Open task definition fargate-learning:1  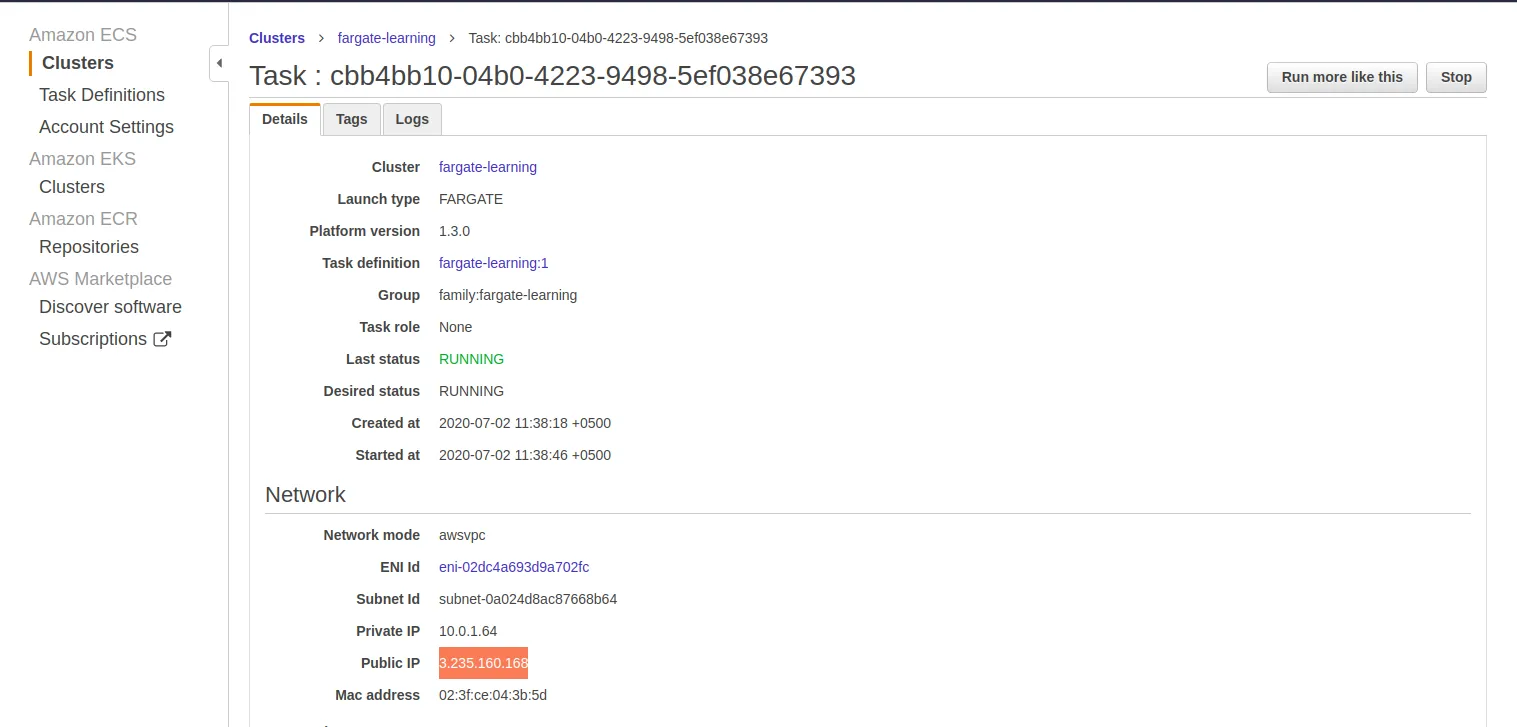[x=494, y=263]
